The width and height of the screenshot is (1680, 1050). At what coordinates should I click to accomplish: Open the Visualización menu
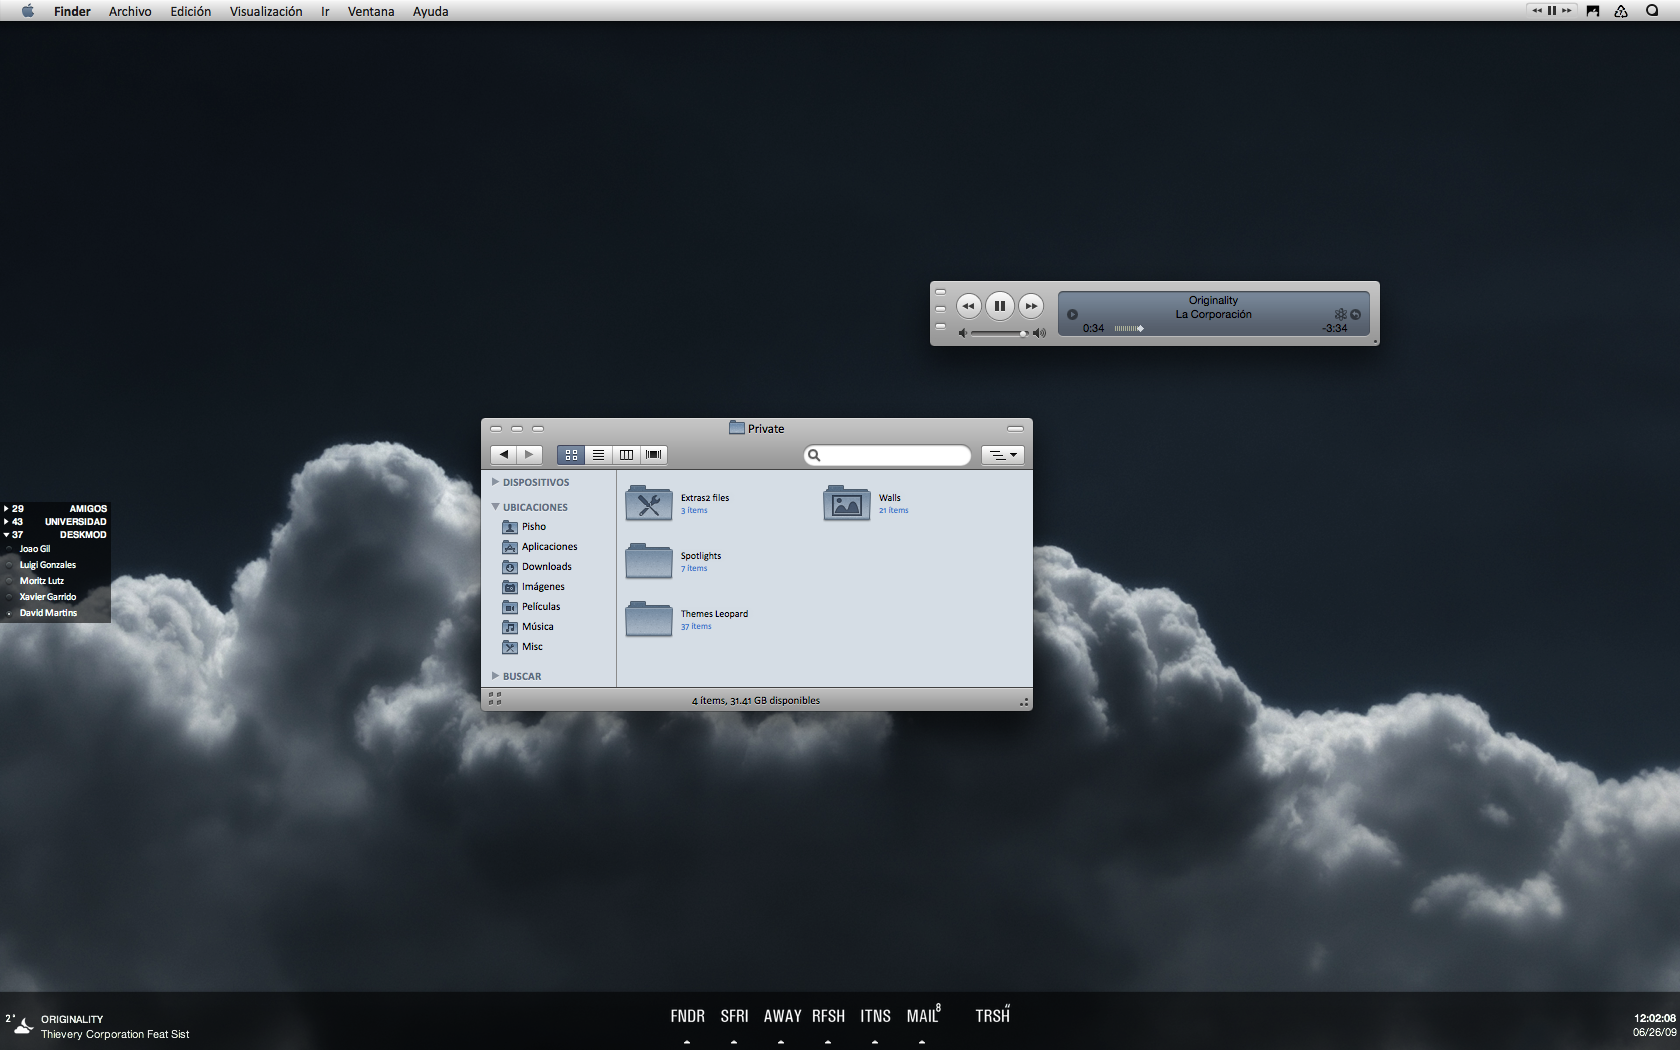coord(266,11)
